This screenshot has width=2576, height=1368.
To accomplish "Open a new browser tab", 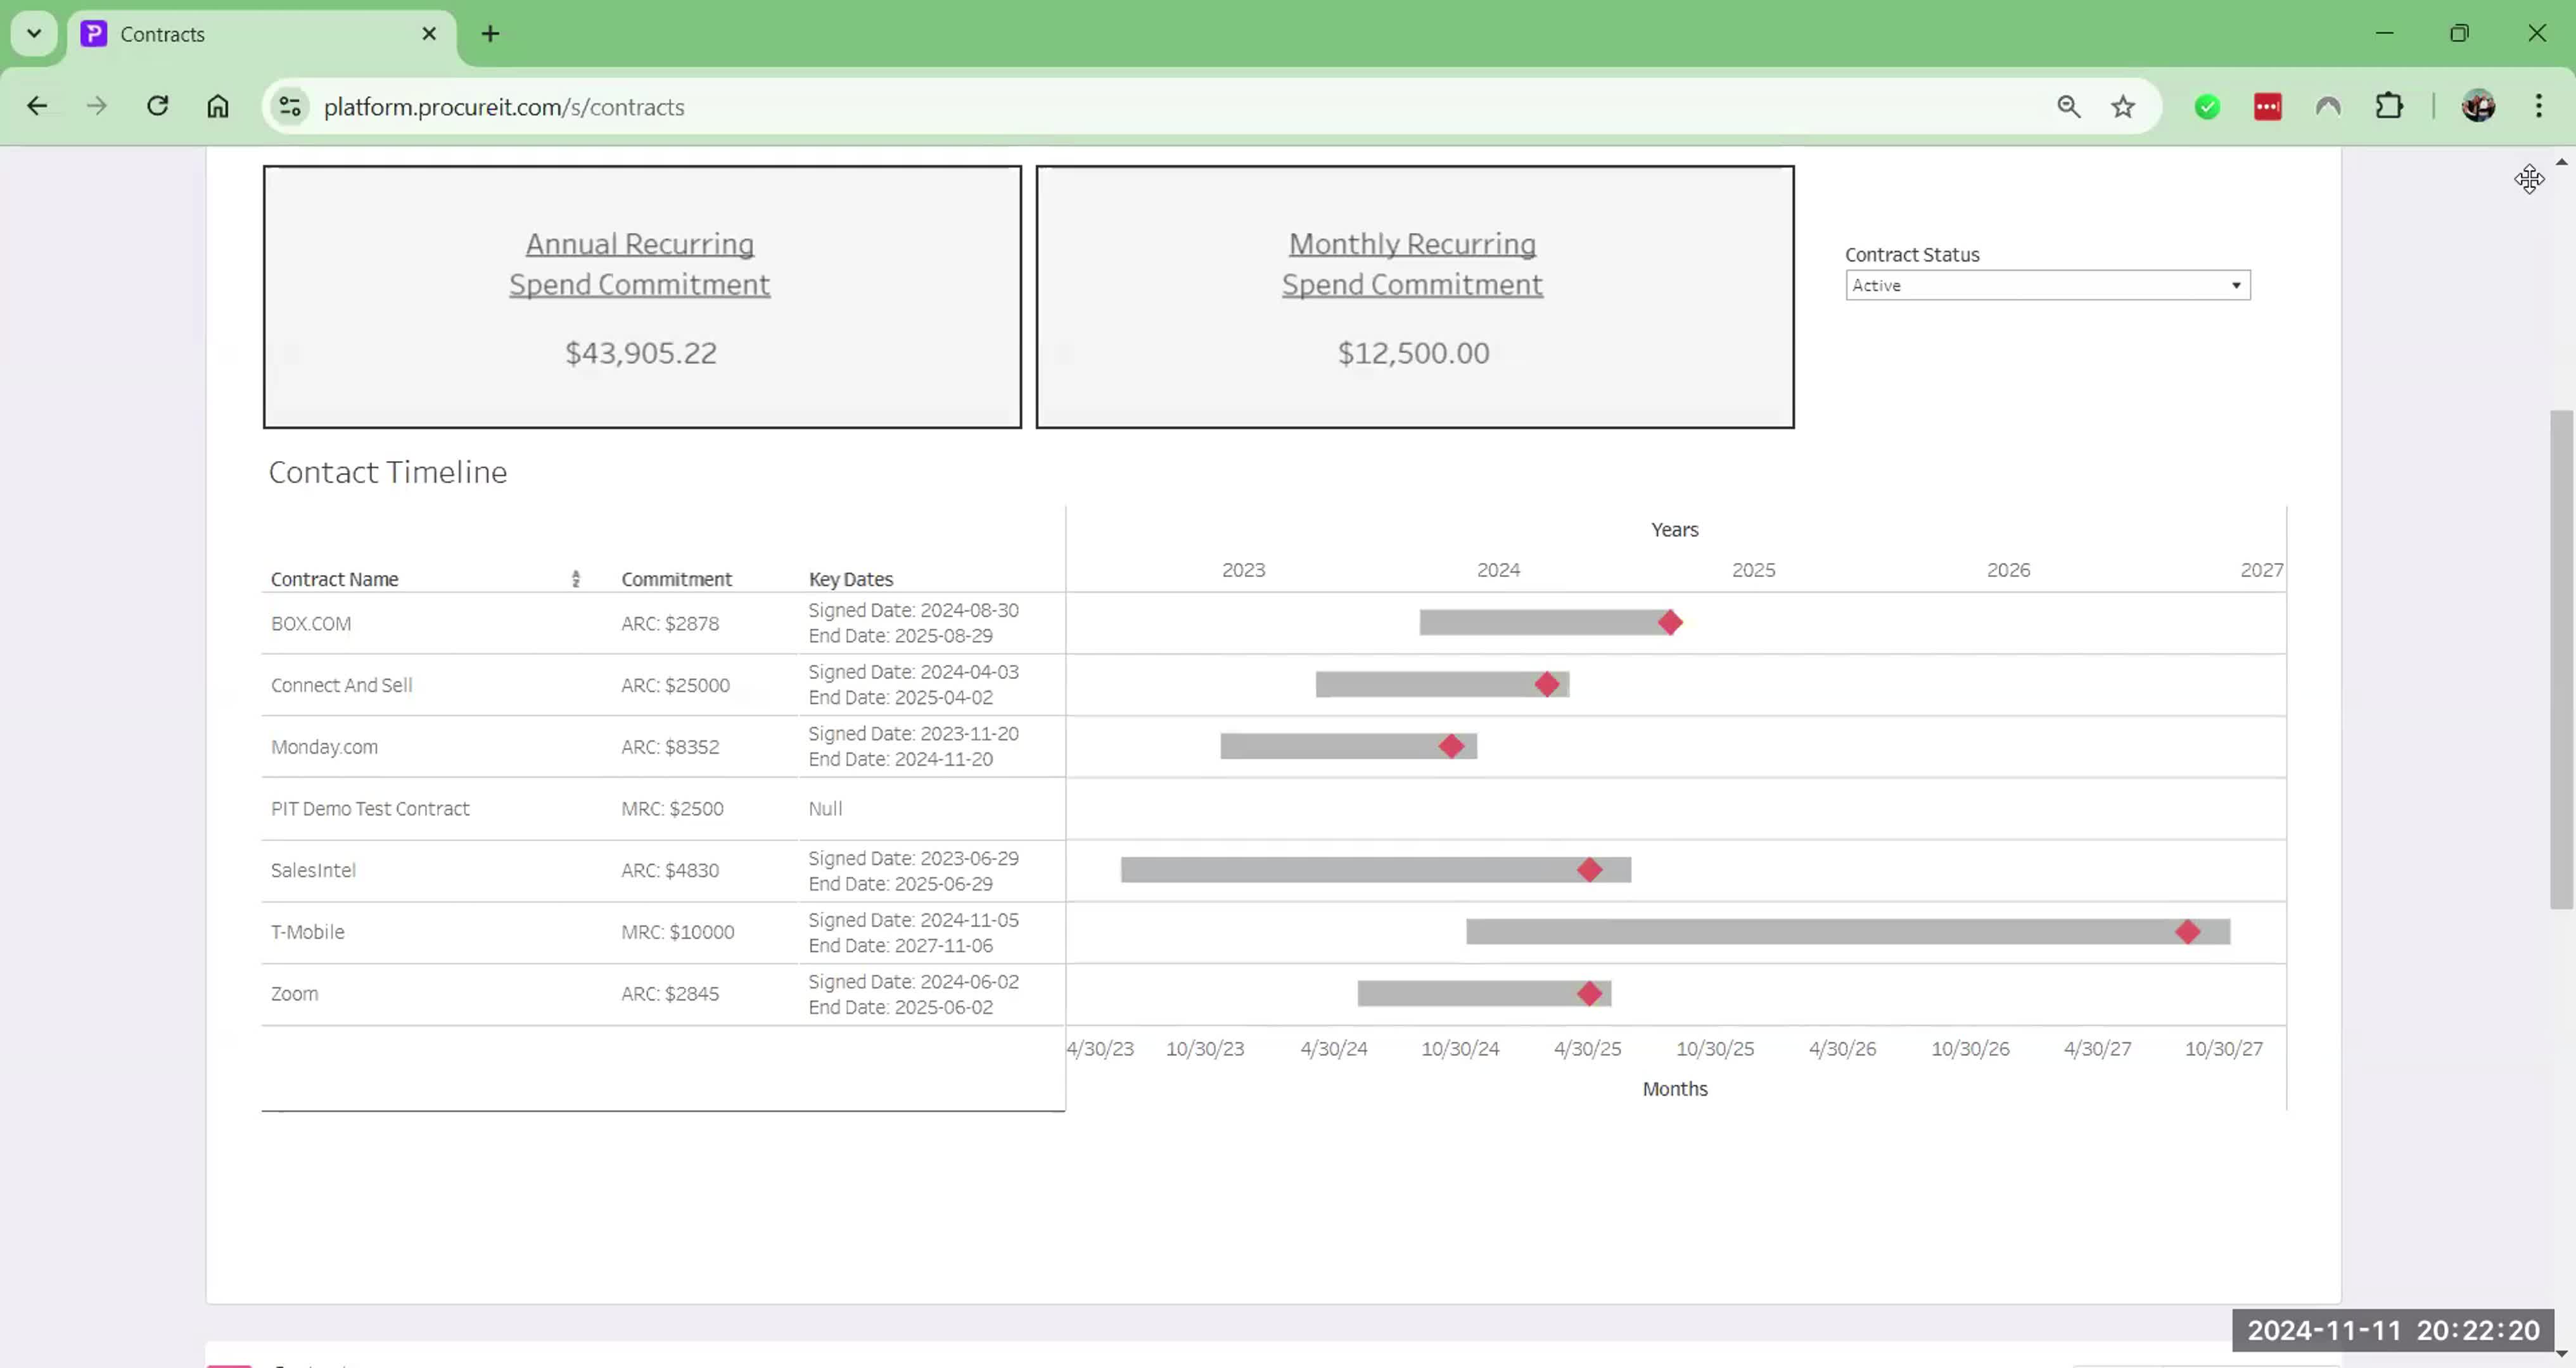I will click(x=490, y=34).
